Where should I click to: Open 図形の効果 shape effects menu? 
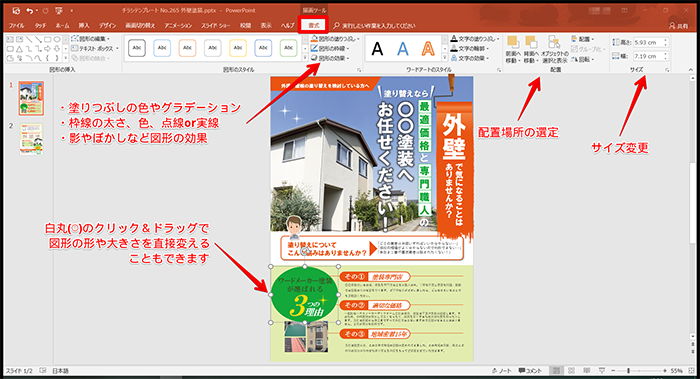point(330,58)
